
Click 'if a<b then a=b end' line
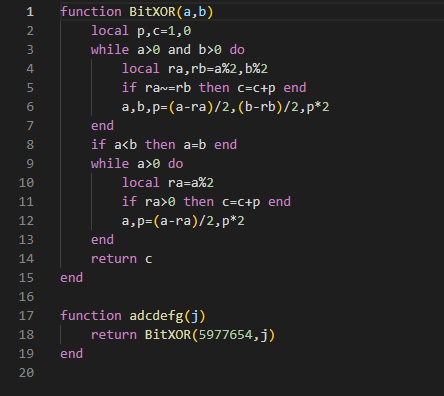tap(164, 145)
